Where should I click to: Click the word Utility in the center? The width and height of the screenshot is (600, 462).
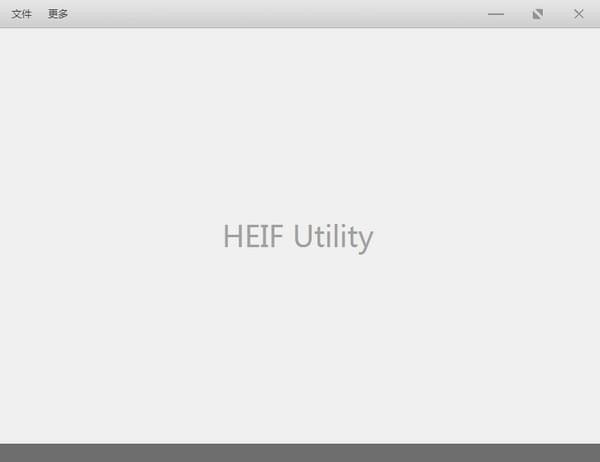coord(333,237)
